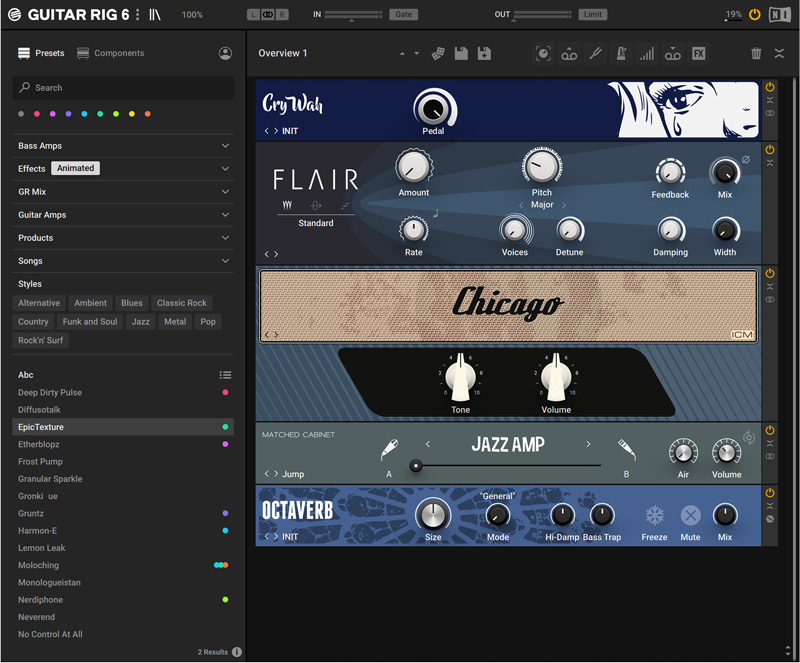Select Funk and Soul style tag
The height and width of the screenshot is (663, 800).
click(90, 322)
